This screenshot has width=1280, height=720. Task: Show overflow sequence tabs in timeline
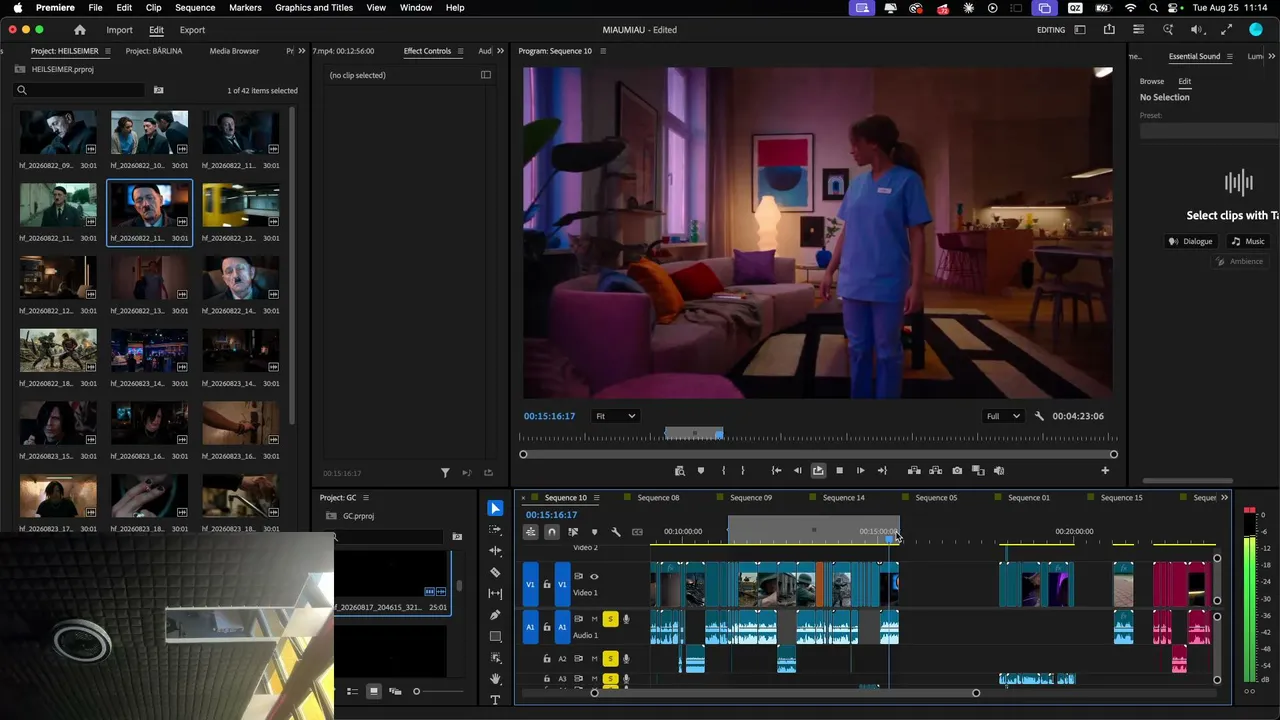click(1224, 498)
